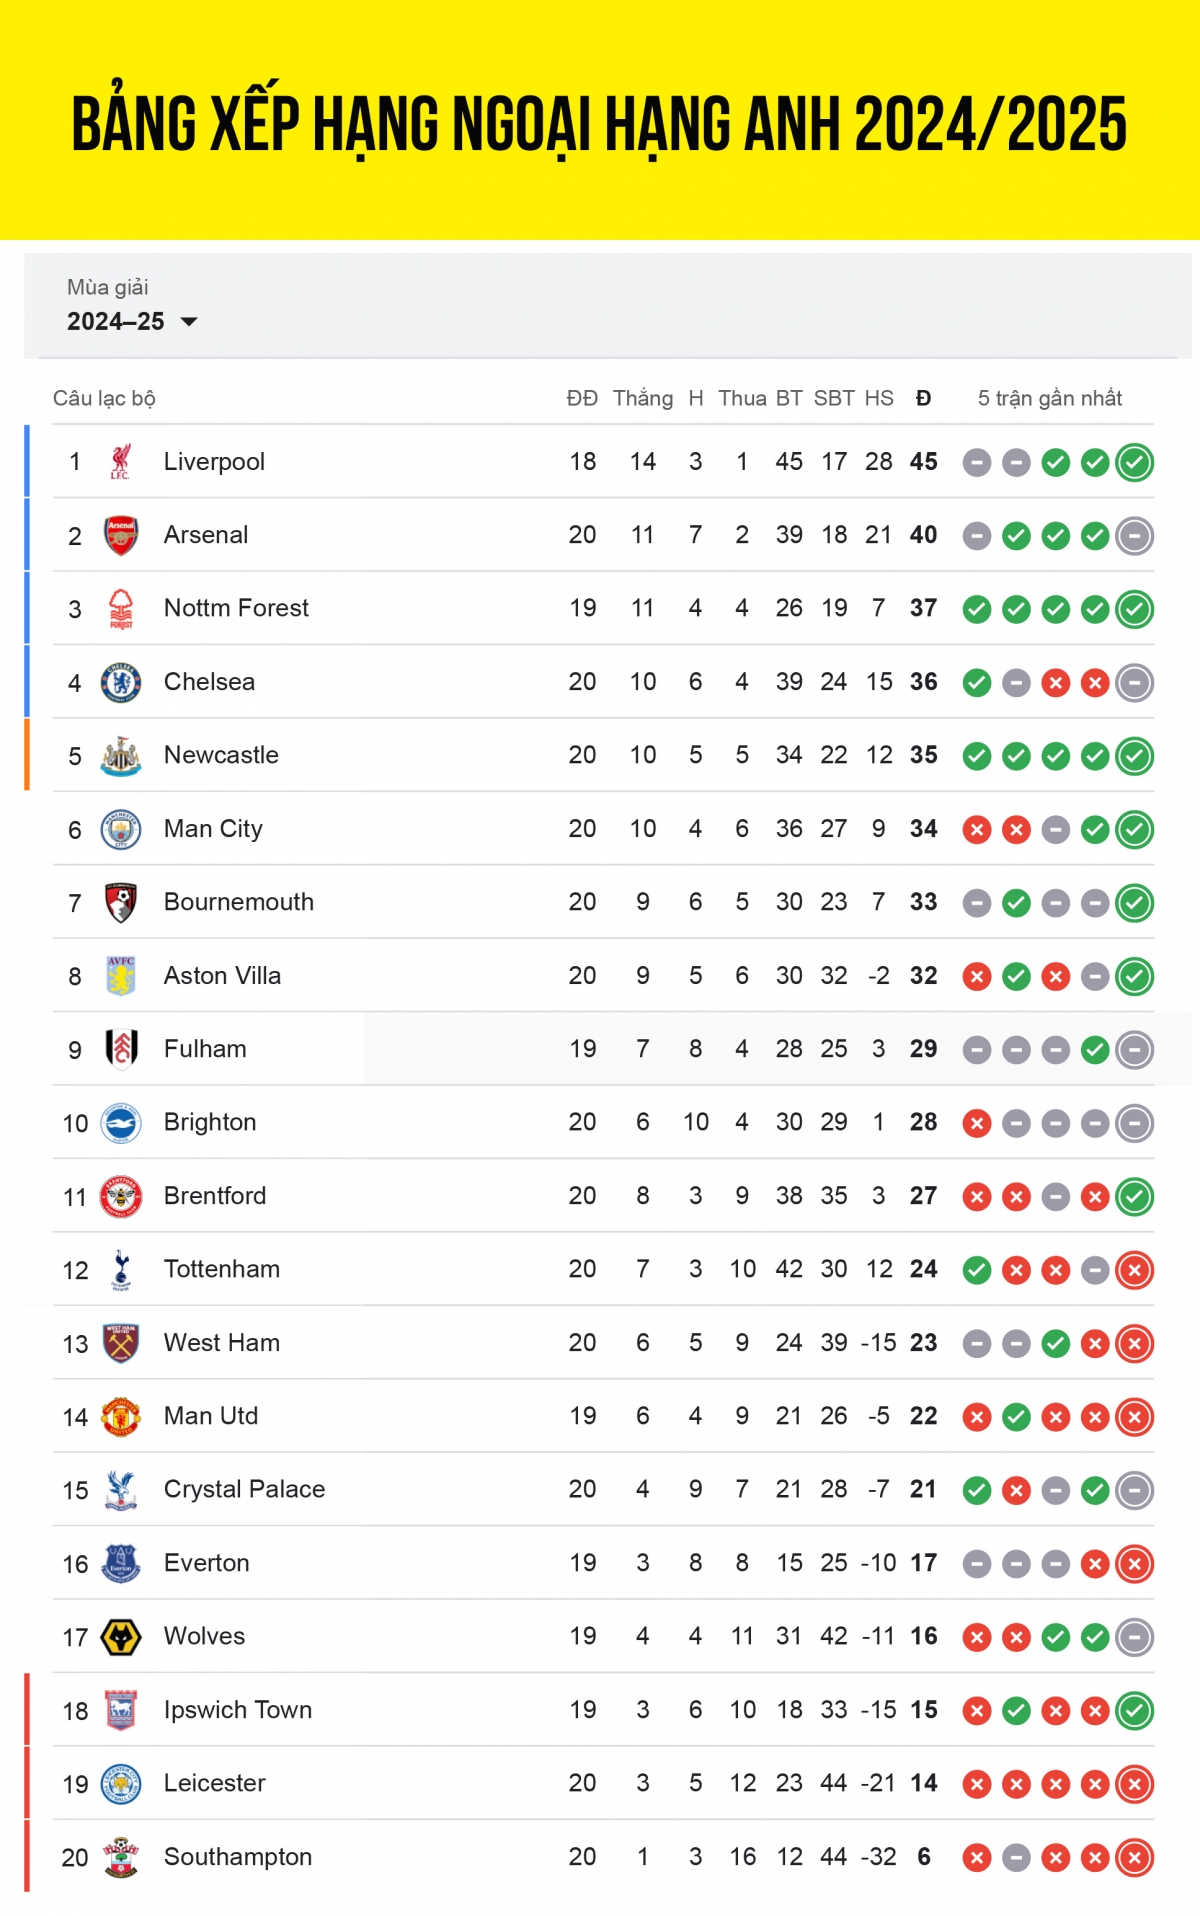Click the Liverpool club crest
The height and width of the screenshot is (1916, 1200).
[x=121, y=462]
